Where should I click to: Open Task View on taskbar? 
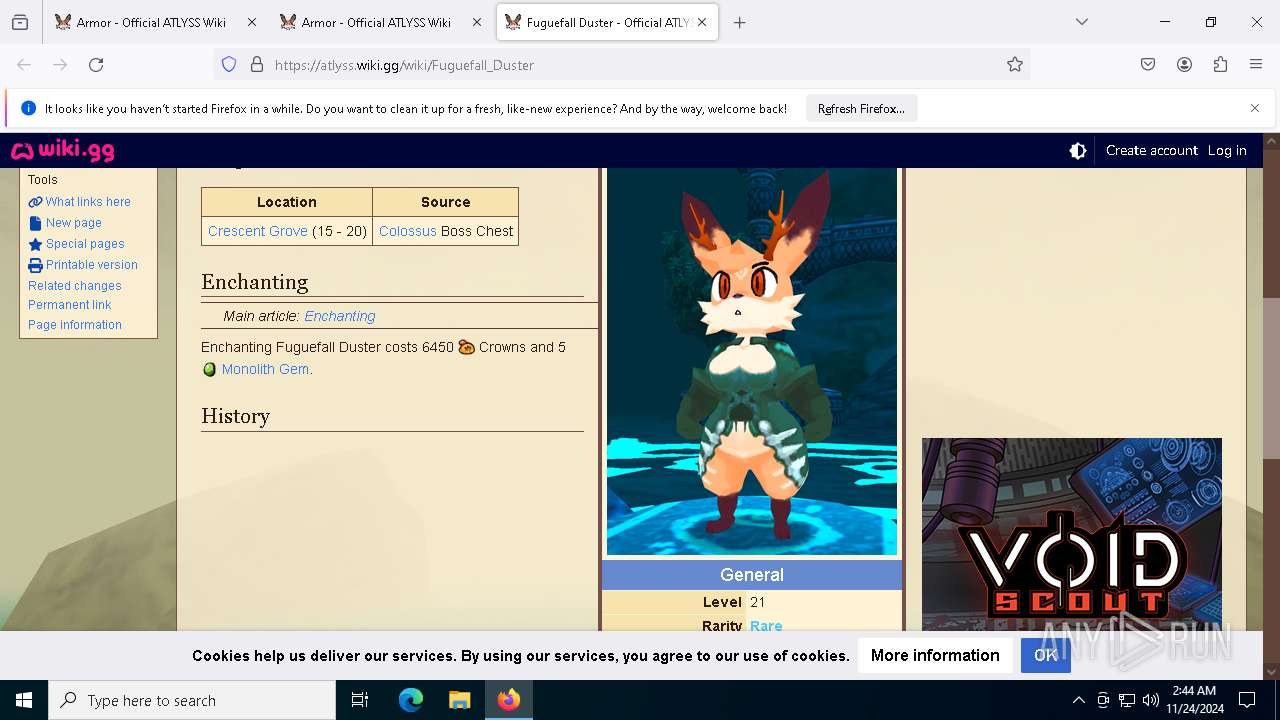click(360, 700)
